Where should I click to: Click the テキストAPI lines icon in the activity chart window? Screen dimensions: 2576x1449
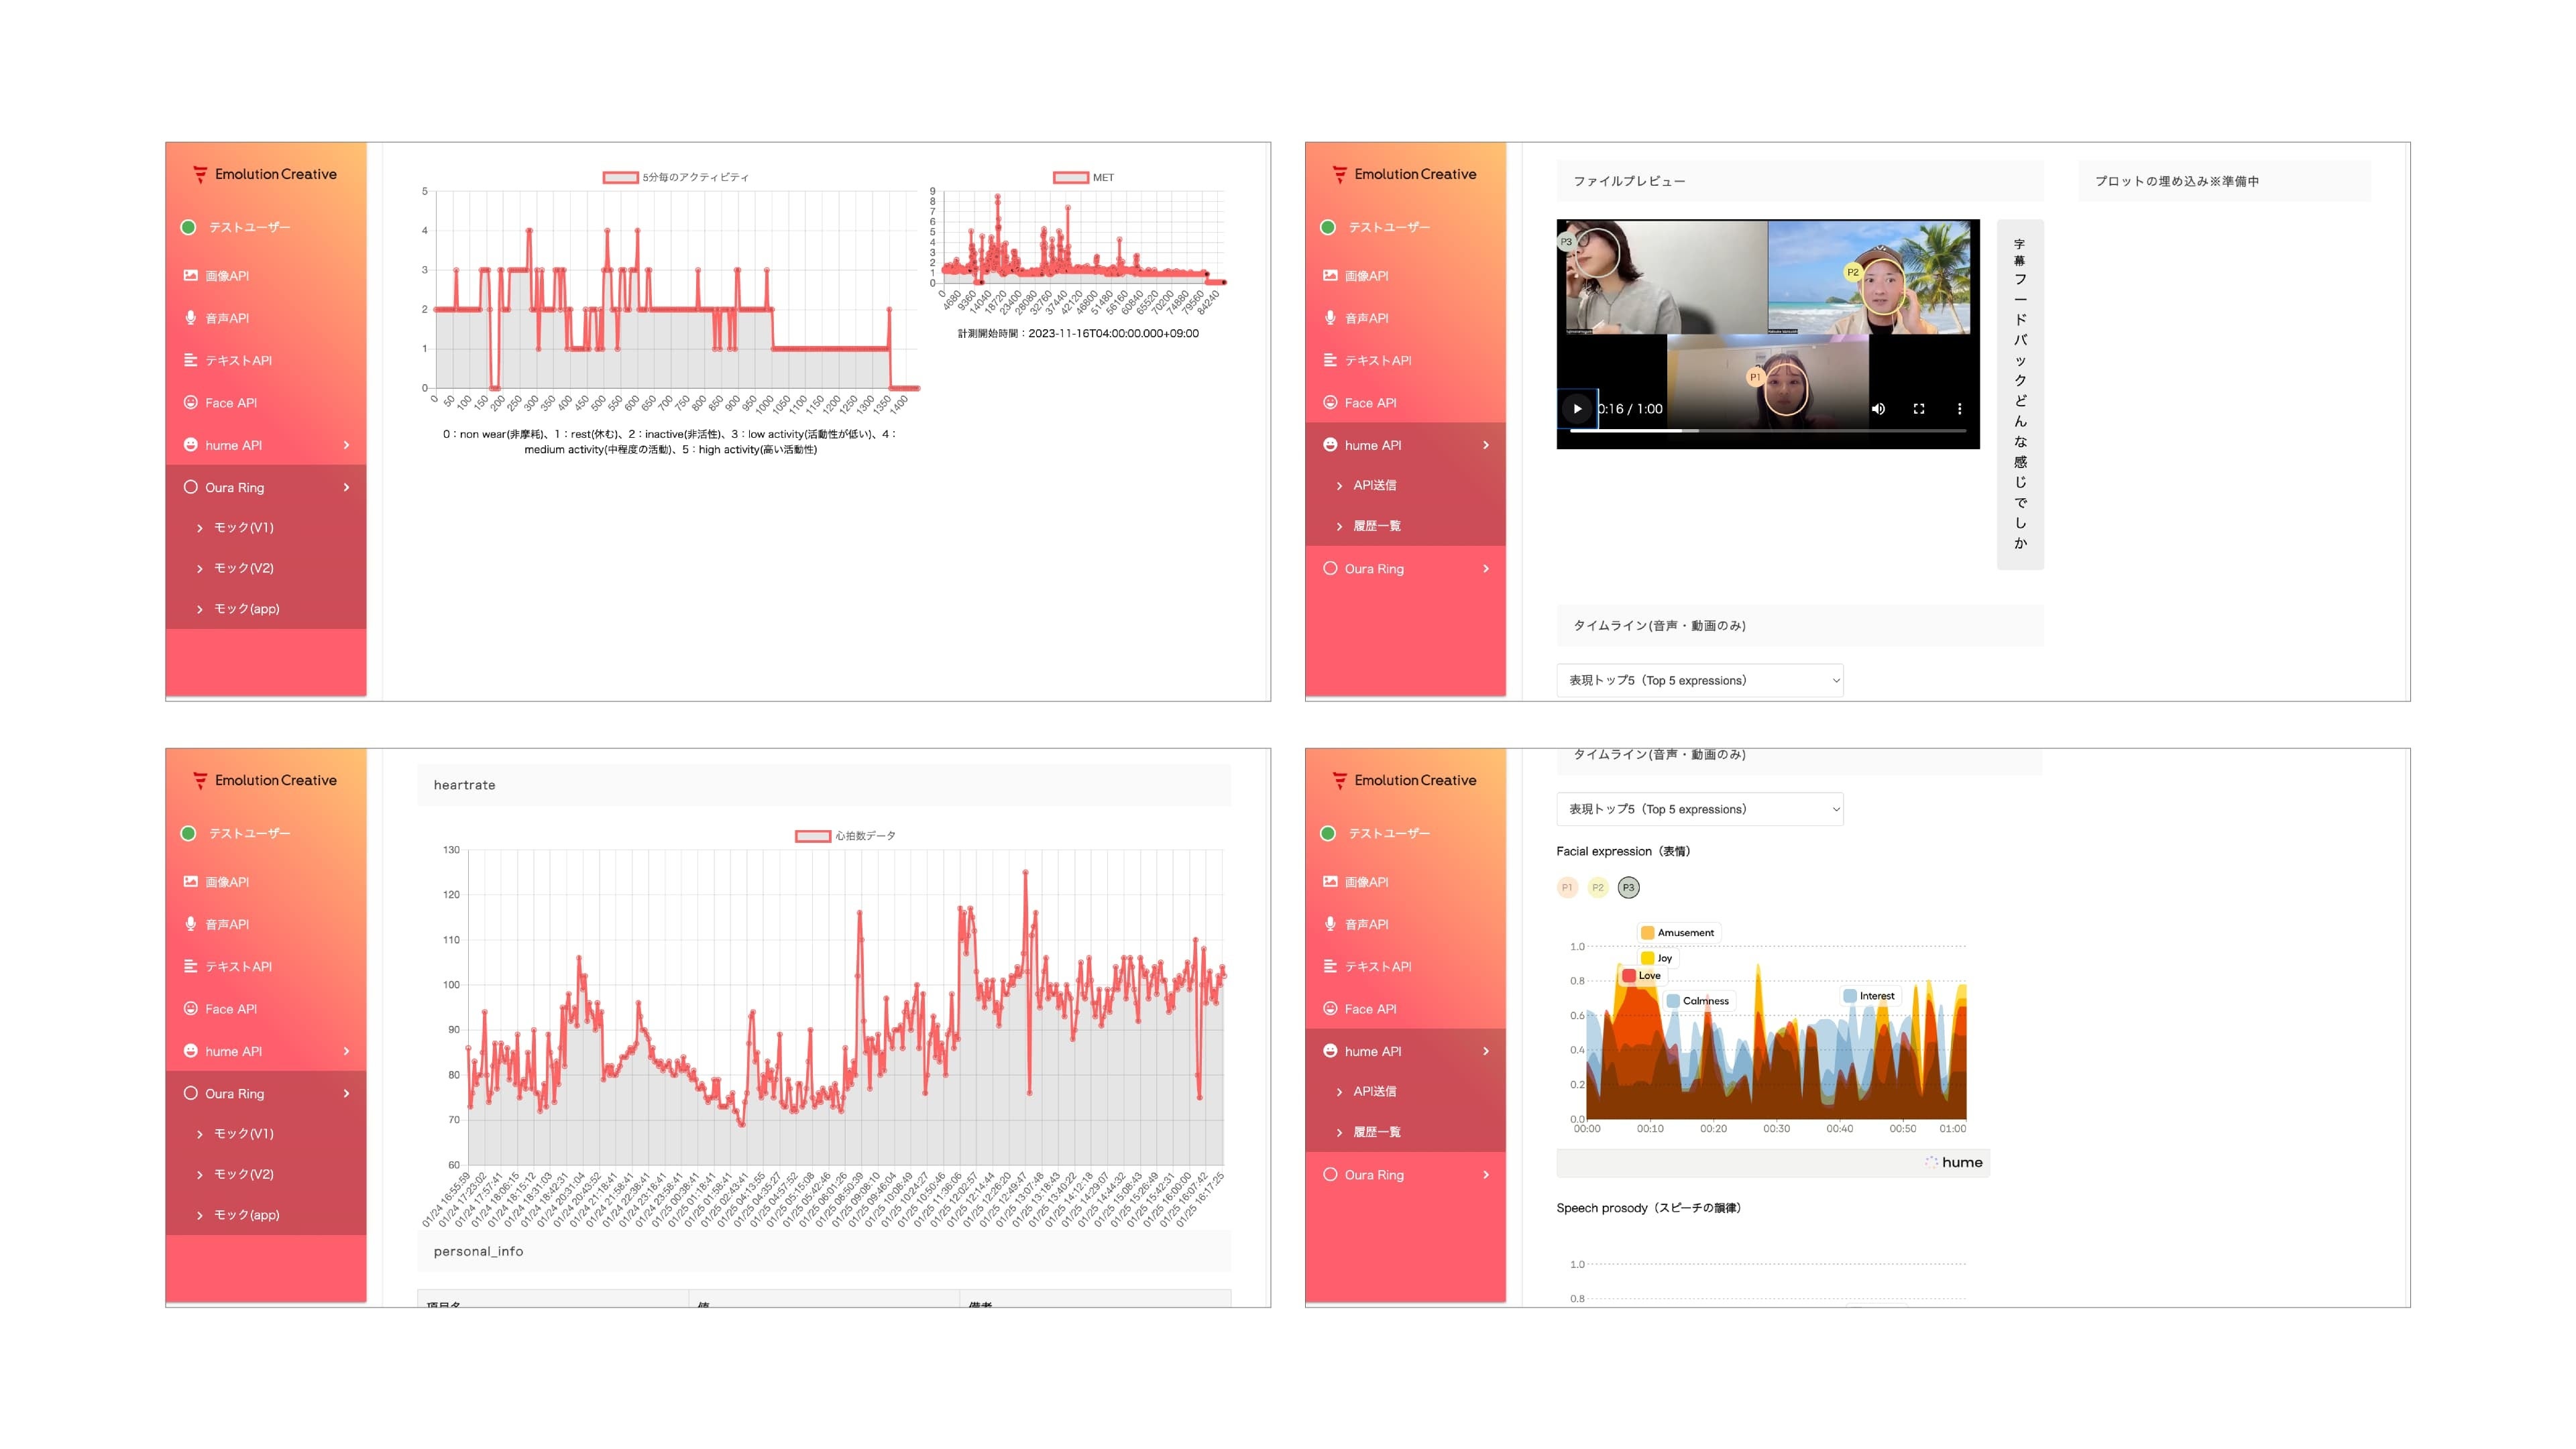pyautogui.click(x=190, y=360)
